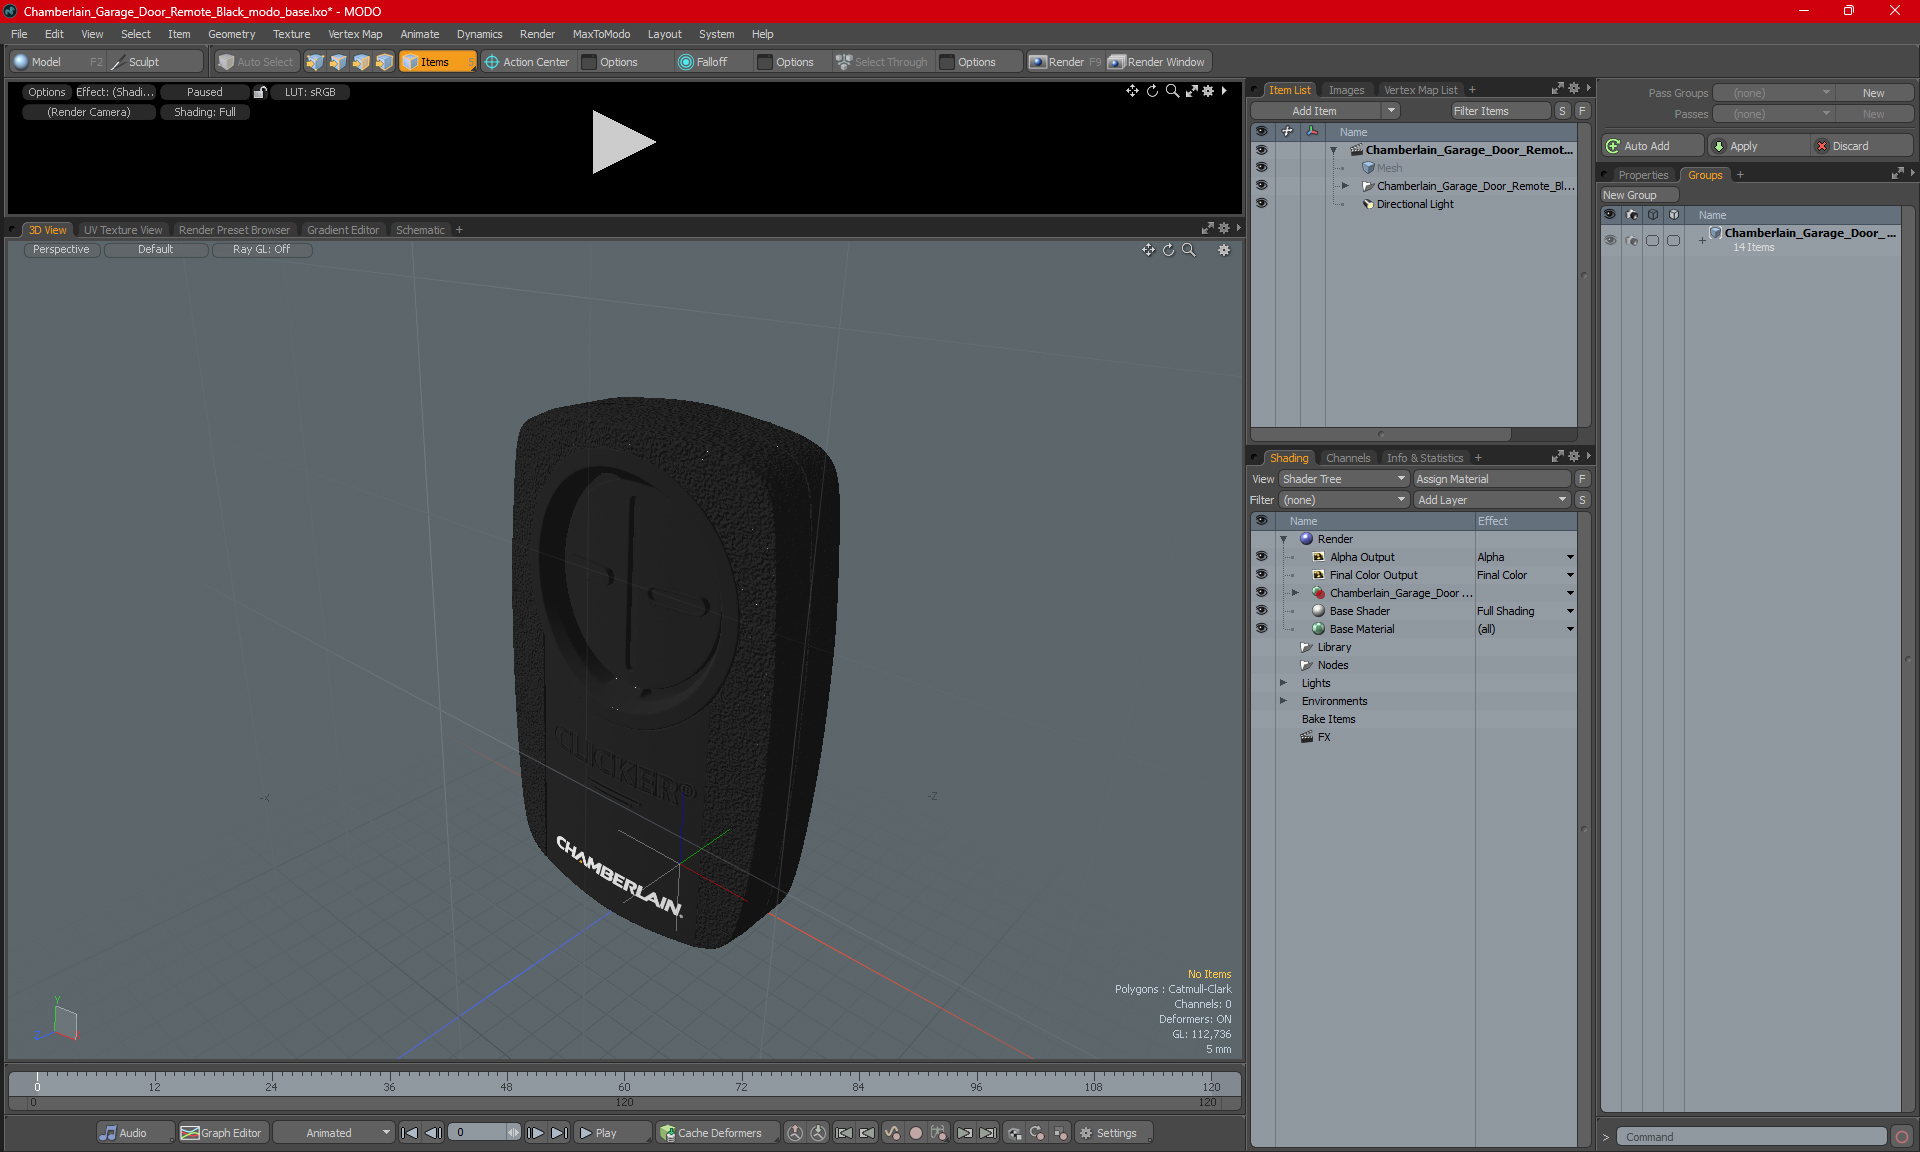Click the Render button icon

coord(1063,60)
